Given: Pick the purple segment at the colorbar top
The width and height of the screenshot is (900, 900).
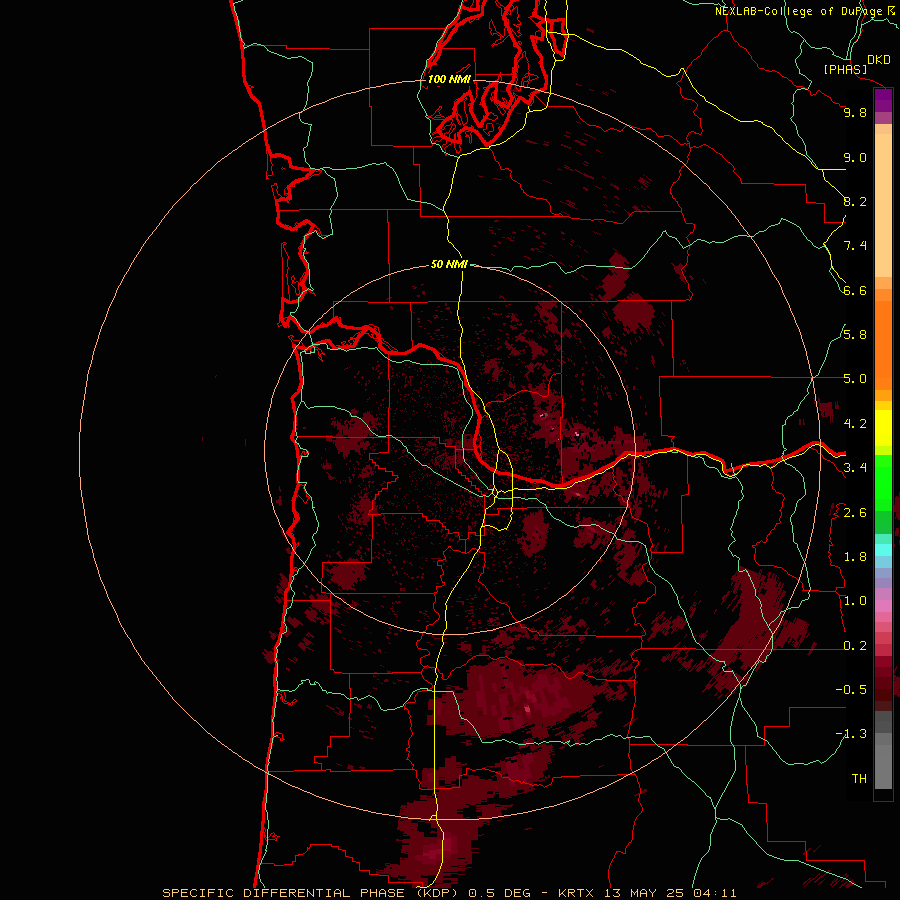Looking at the screenshot, I should coord(883,100).
